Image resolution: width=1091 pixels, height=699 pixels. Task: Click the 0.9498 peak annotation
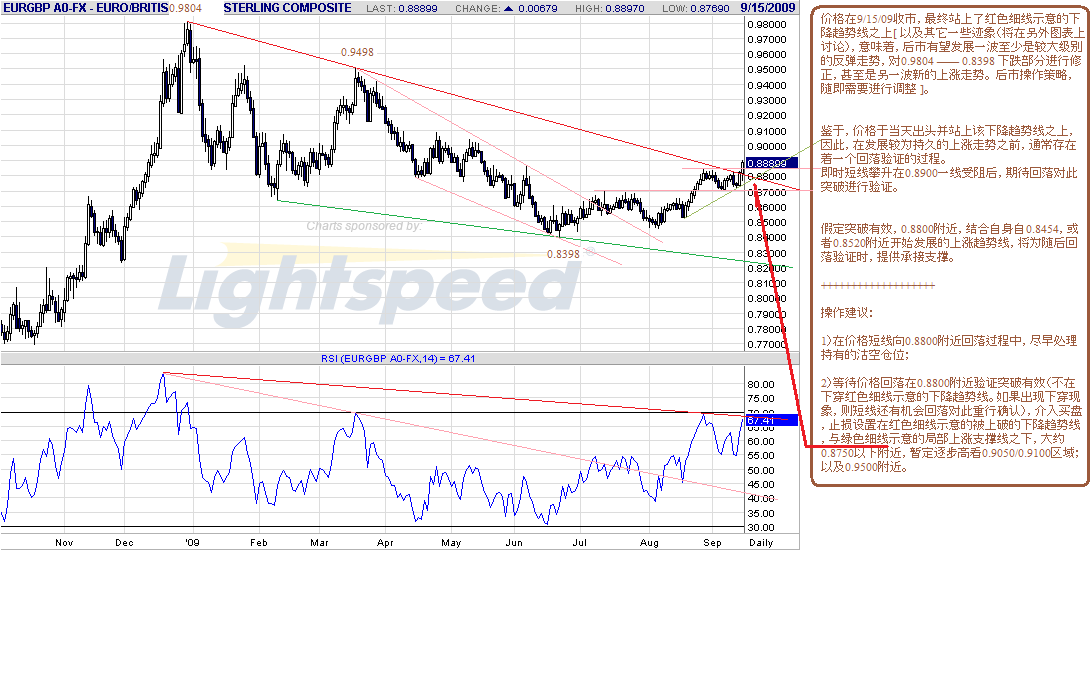click(357, 52)
